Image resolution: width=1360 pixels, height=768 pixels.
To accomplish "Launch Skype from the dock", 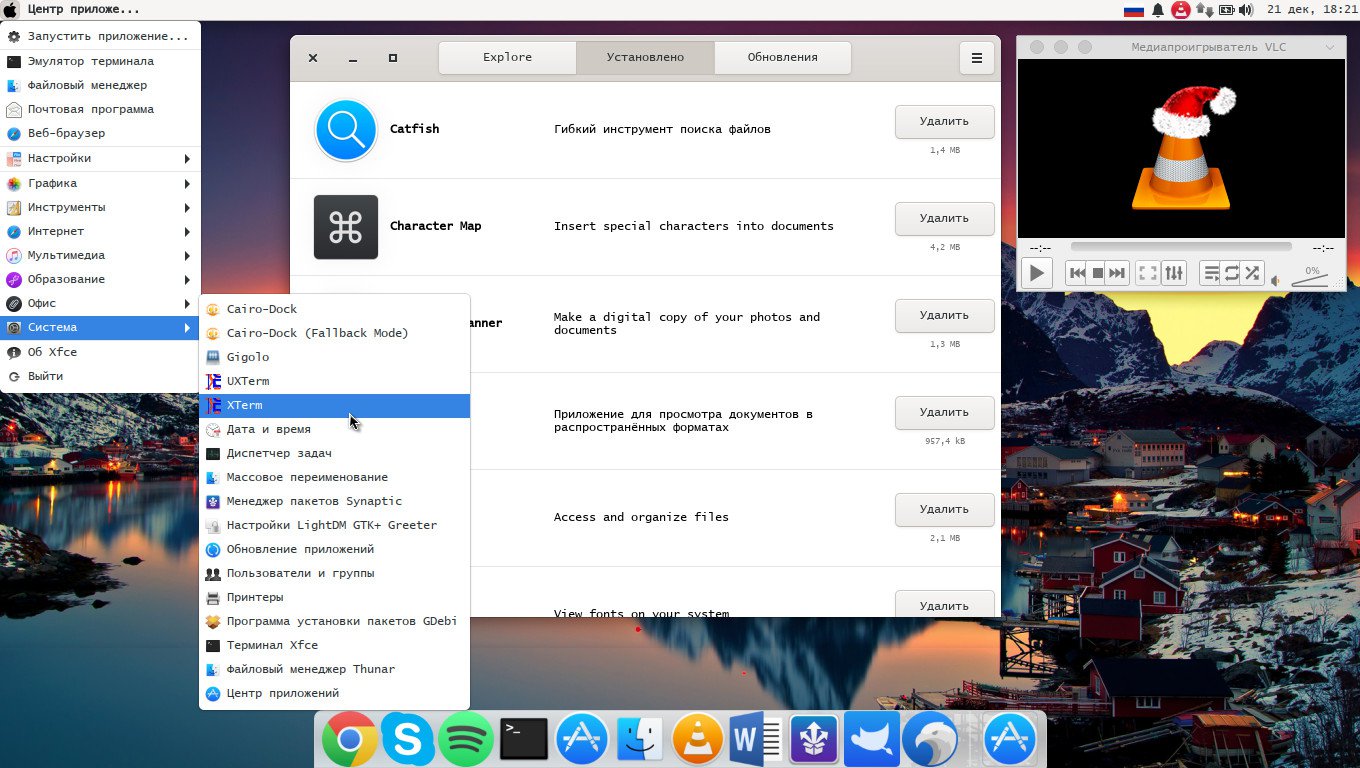I will coord(407,740).
